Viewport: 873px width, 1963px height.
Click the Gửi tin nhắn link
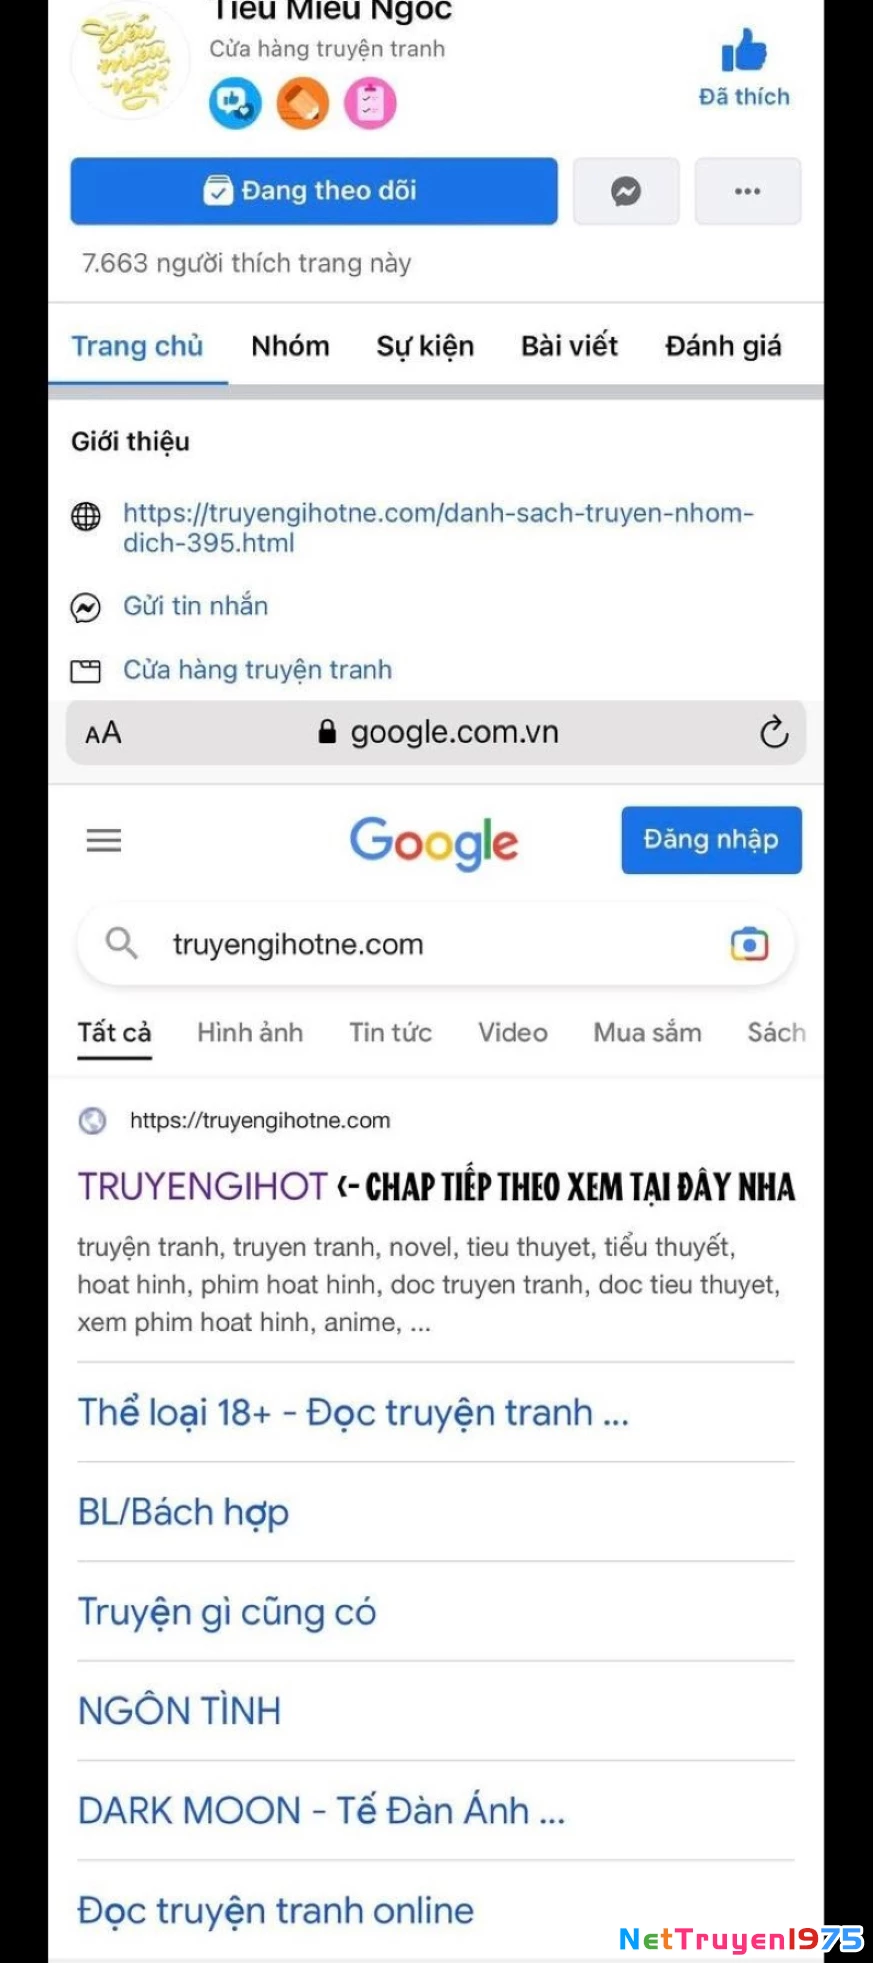pyautogui.click(x=195, y=606)
